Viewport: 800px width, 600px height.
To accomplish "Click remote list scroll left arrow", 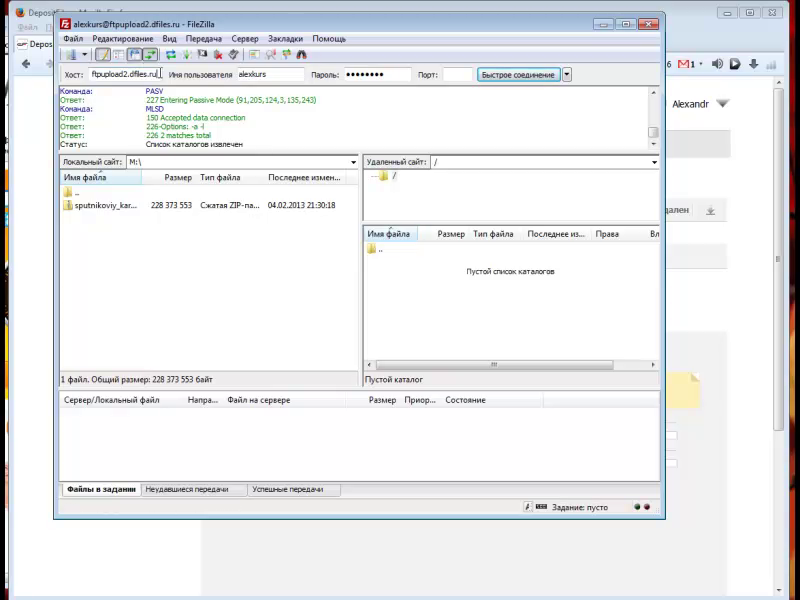I will (370, 365).
